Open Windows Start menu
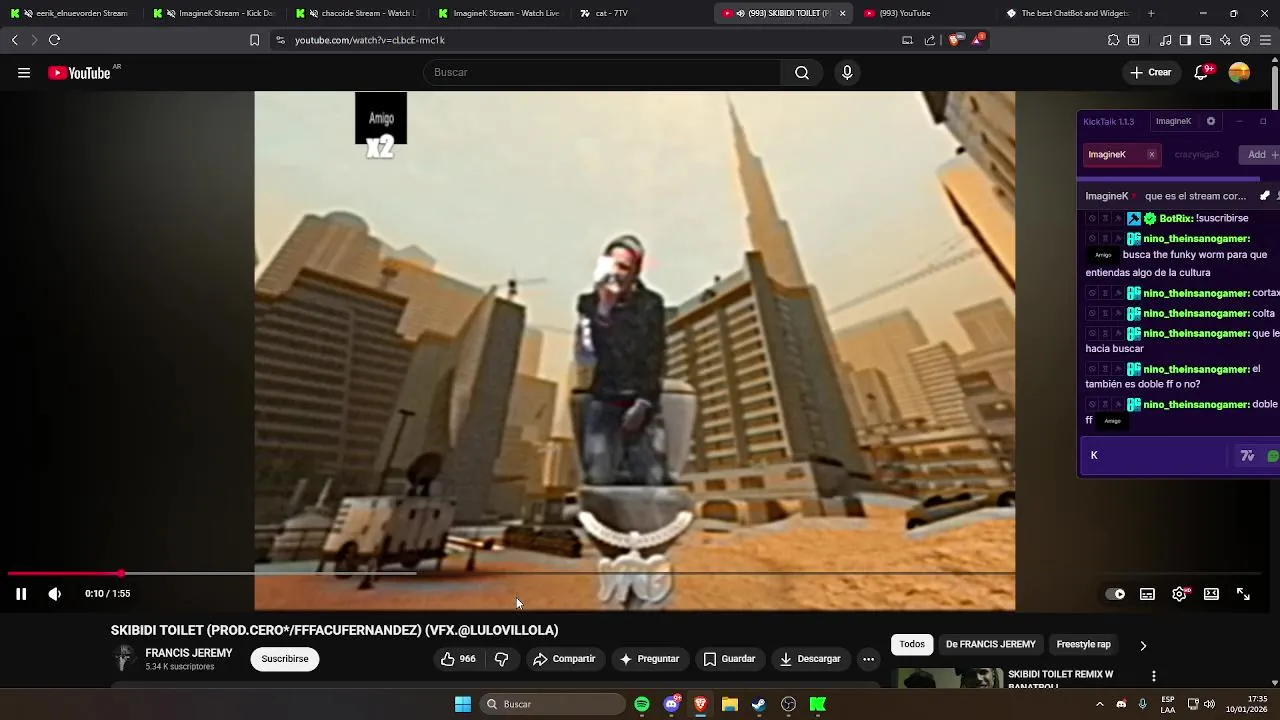This screenshot has width=1280, height=720. point(463,704)
